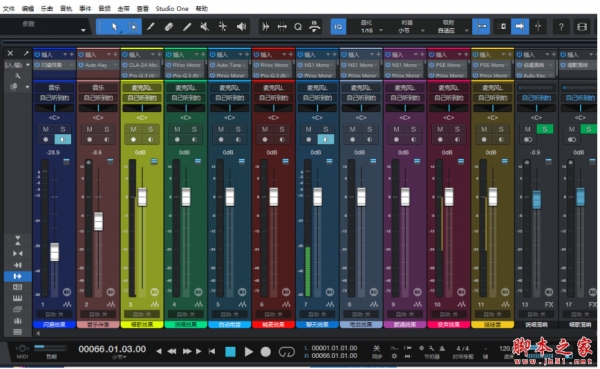
Task: Open the video player filmstrip icon
Action: (582, 26)
